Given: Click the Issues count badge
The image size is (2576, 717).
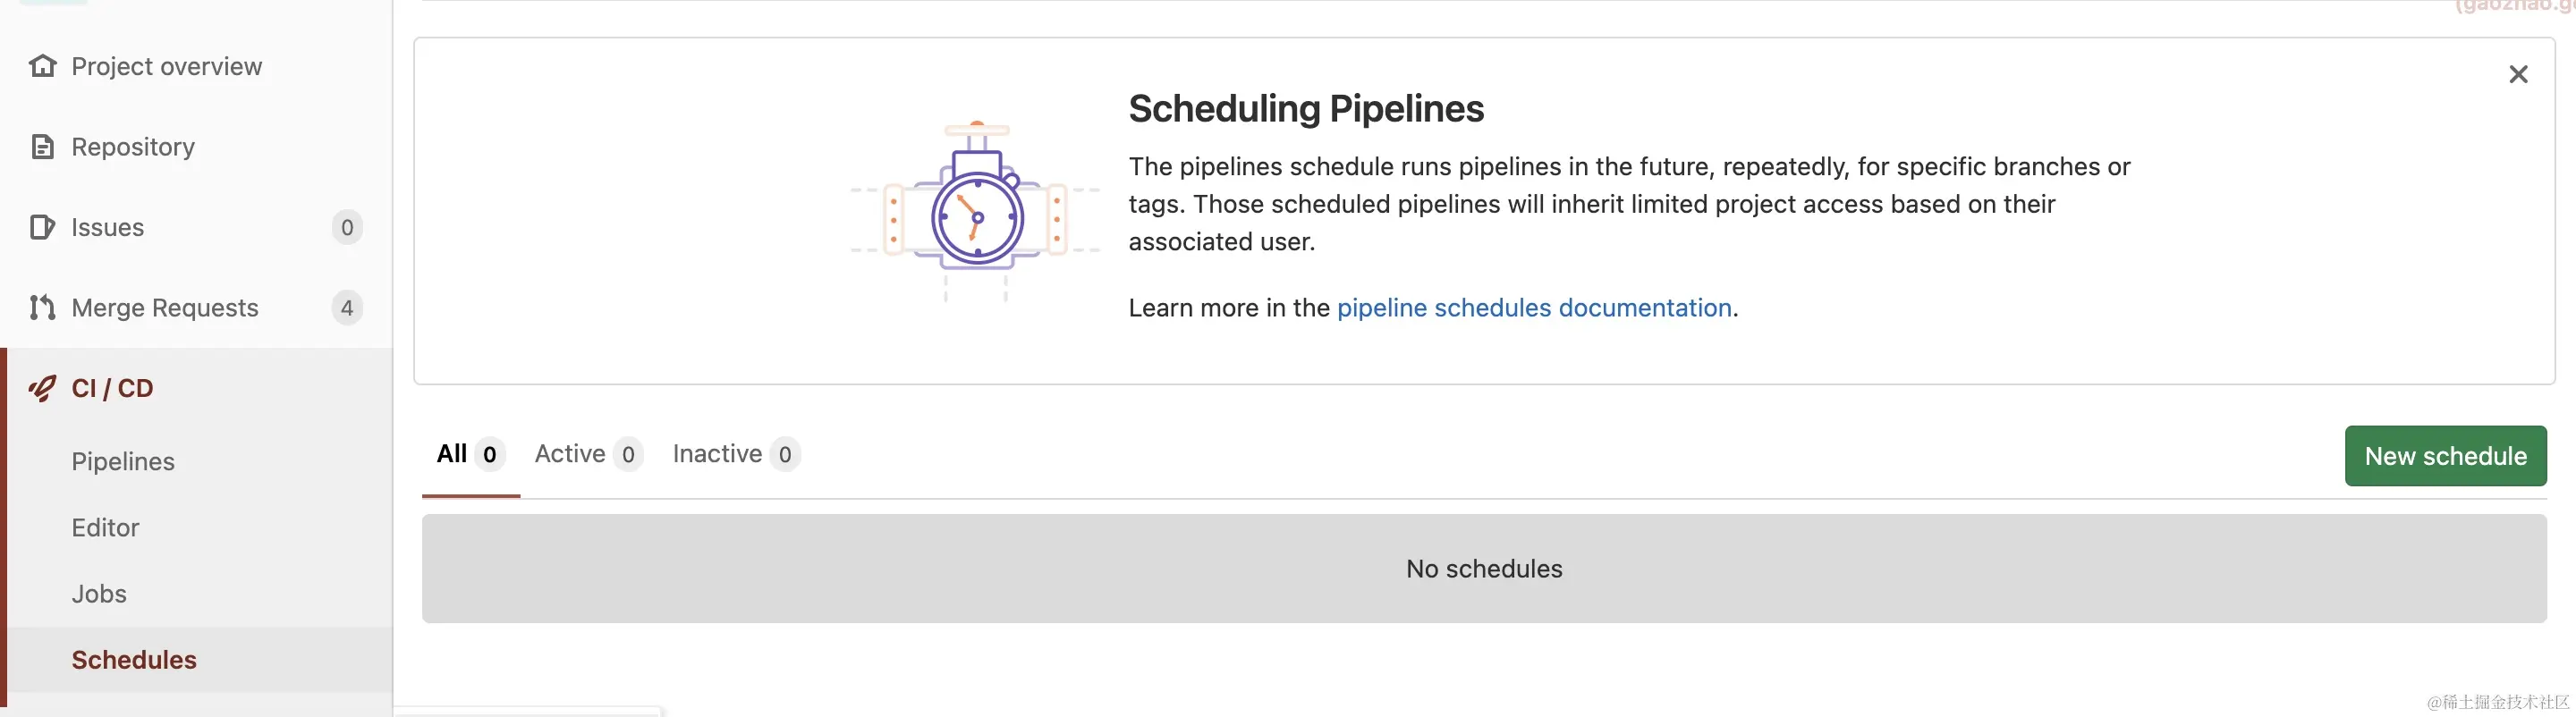Looking at the screenshot, I should 346,228.
